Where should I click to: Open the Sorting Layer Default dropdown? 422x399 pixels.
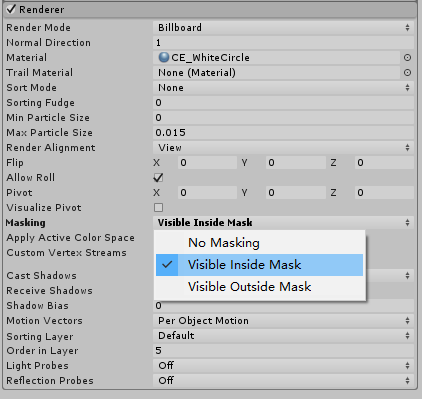coord(283,336)
